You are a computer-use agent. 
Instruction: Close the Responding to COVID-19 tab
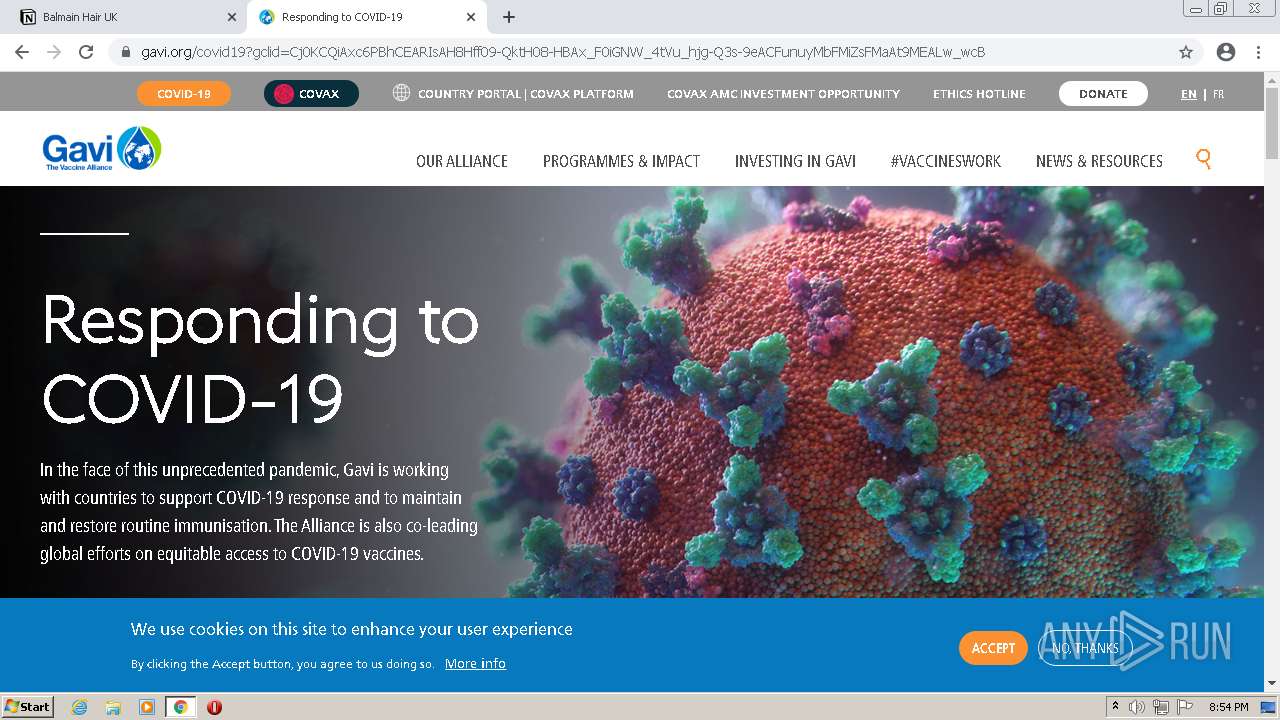[471, 17]
